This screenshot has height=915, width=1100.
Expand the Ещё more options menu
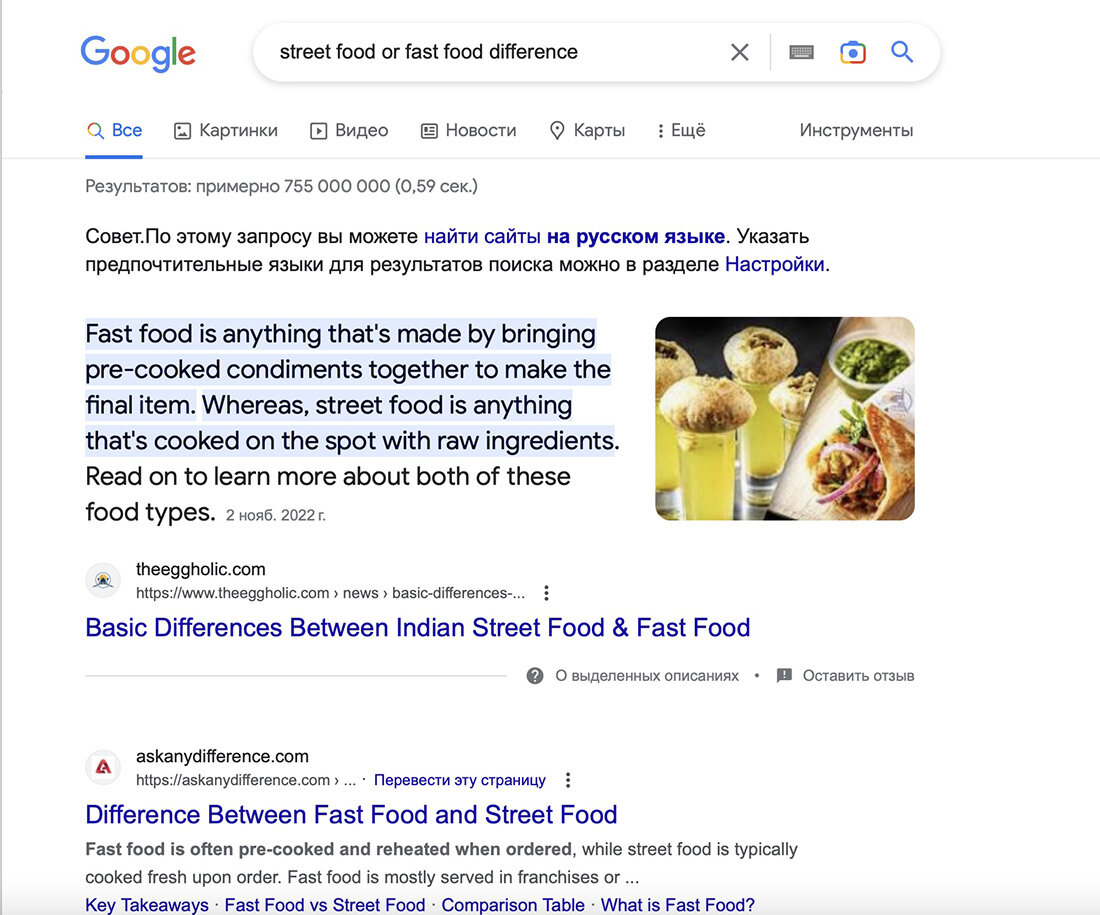pos(680,131)
